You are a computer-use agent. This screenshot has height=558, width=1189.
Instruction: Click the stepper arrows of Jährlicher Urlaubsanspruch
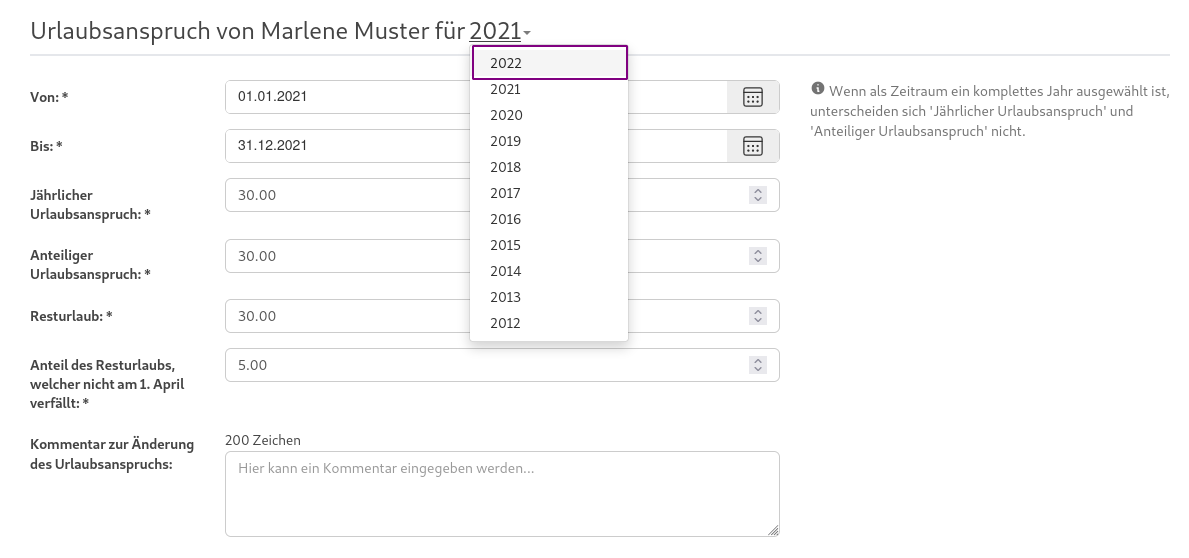(758, 195)
